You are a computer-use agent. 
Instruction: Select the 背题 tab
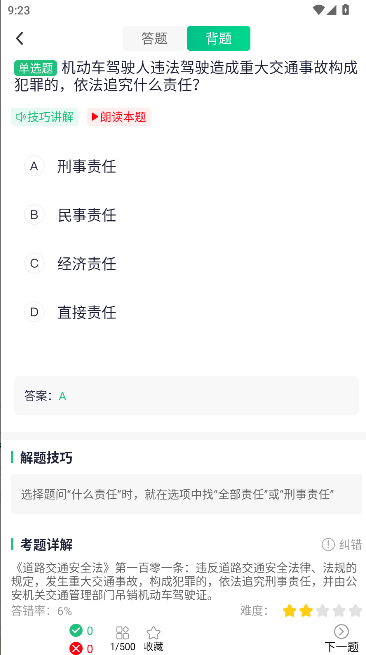click(219, 38)
